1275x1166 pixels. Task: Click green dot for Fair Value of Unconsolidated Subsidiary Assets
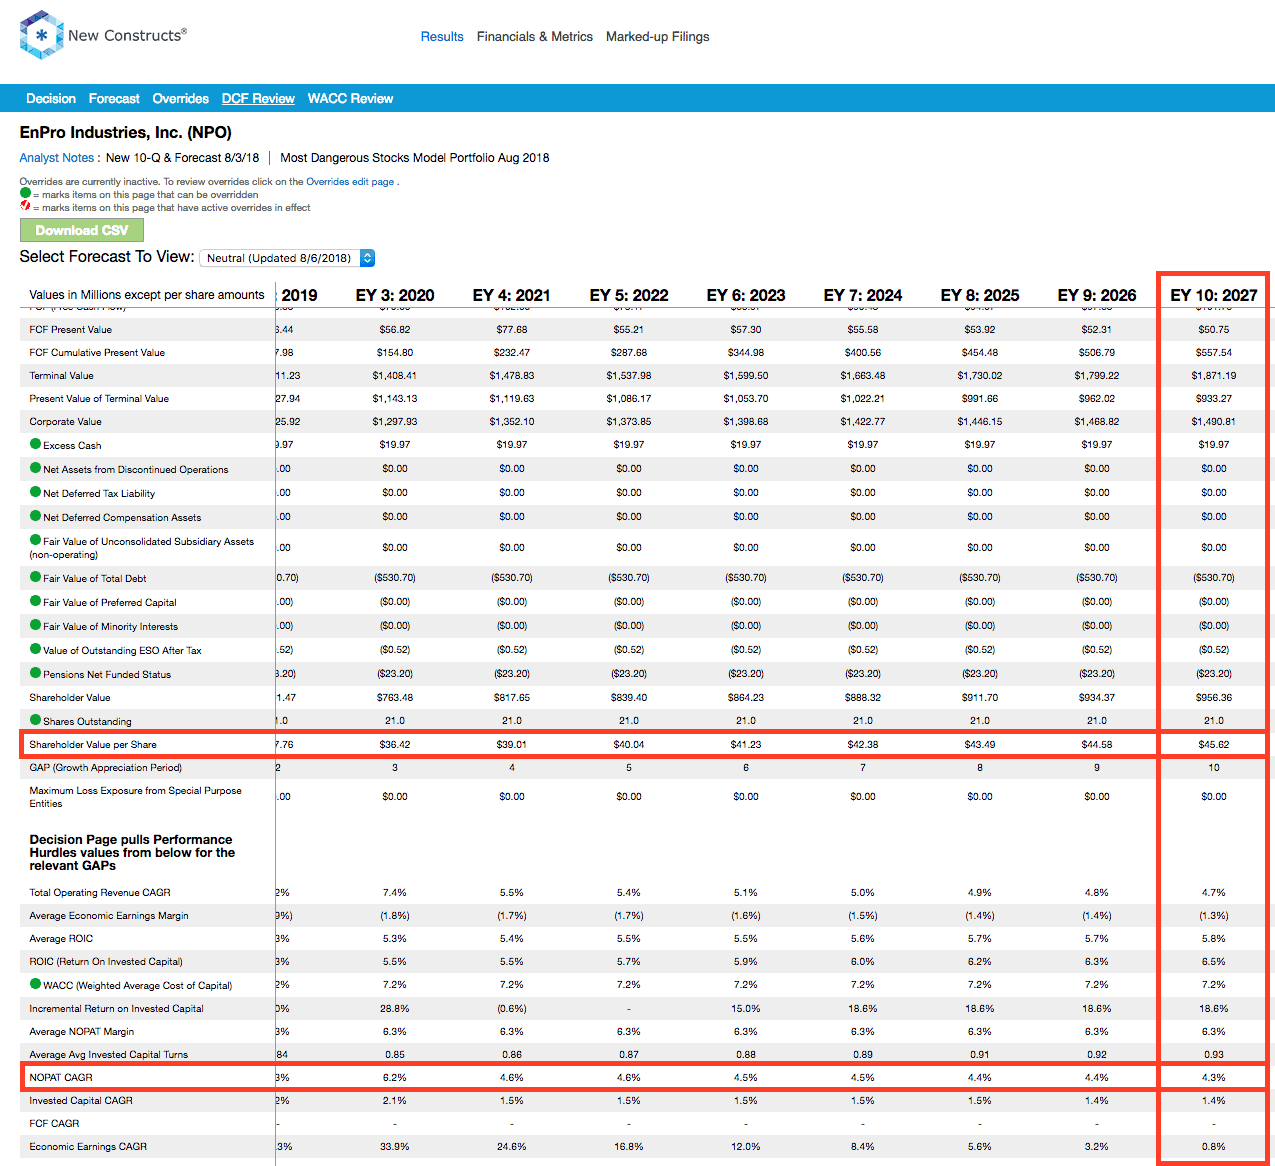(x=35, y=540)
